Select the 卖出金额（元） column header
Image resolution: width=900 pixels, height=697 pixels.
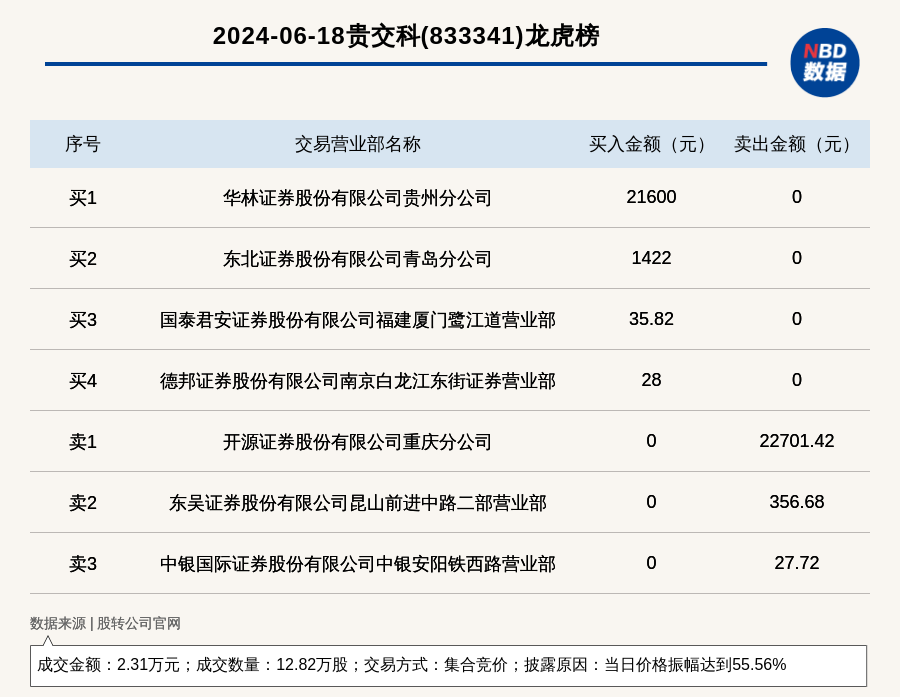tap(797, 144)
